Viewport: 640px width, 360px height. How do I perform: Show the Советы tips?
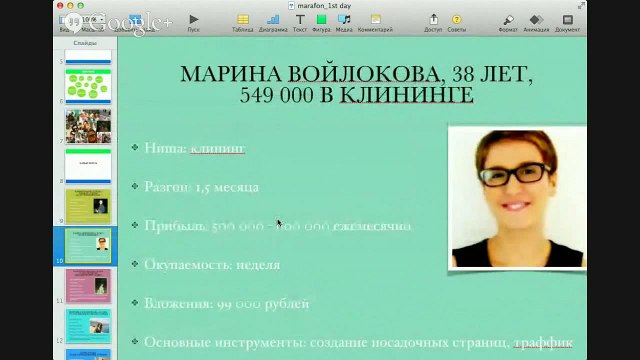tap(456, 23)
